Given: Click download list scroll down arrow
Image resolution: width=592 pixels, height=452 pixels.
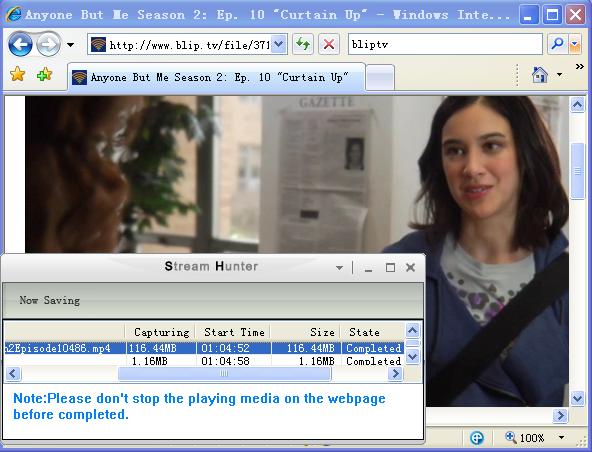Looking at the screenshot, I should pos(413,356).
